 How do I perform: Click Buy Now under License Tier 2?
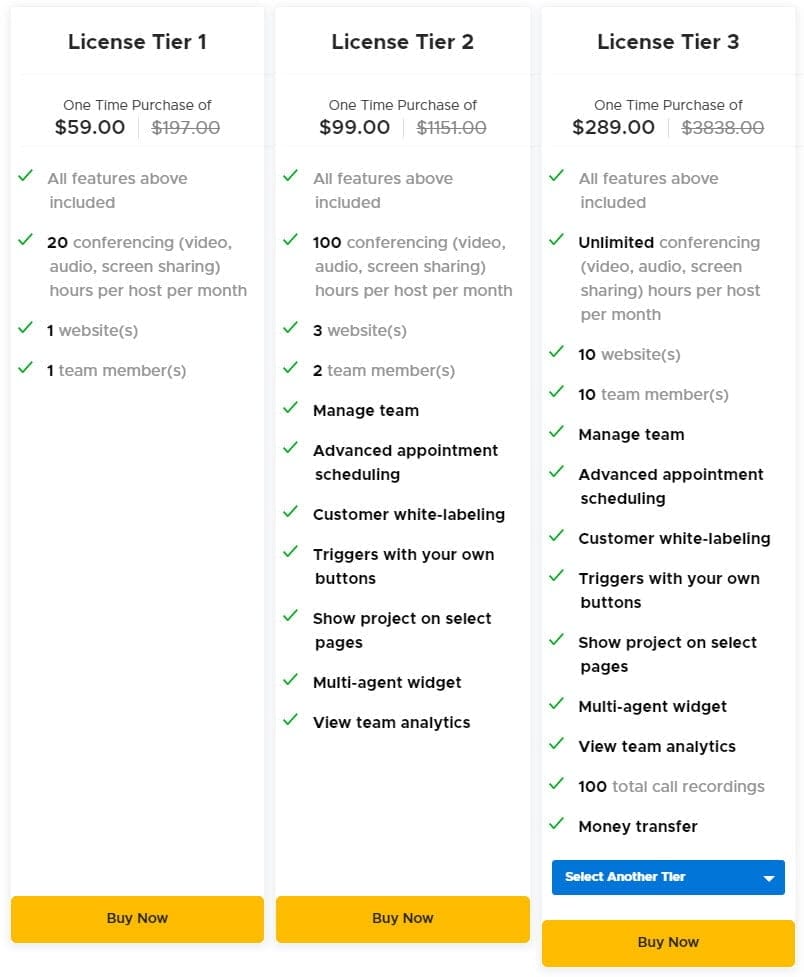[403, 918]
